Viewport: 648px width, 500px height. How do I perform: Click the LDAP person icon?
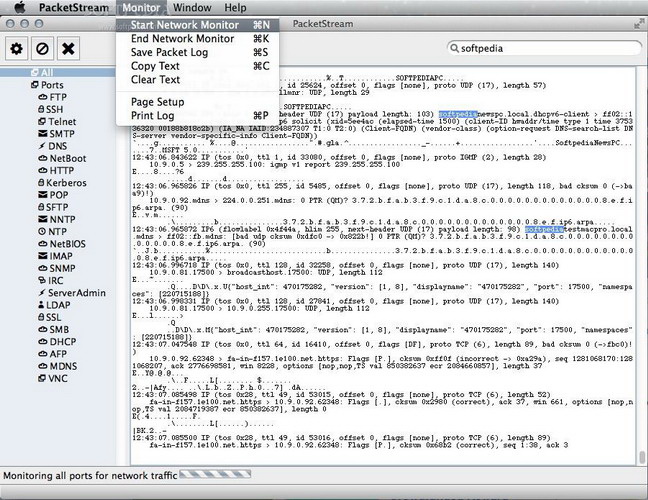point(41,305)
